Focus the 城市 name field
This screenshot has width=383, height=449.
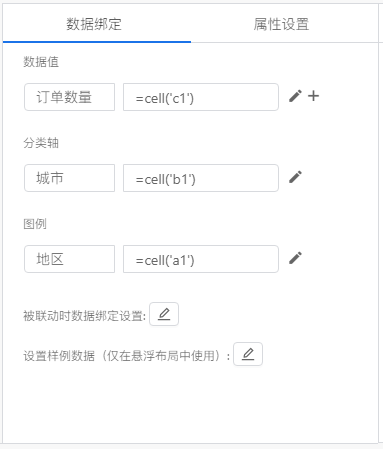[x=69, y=178]
